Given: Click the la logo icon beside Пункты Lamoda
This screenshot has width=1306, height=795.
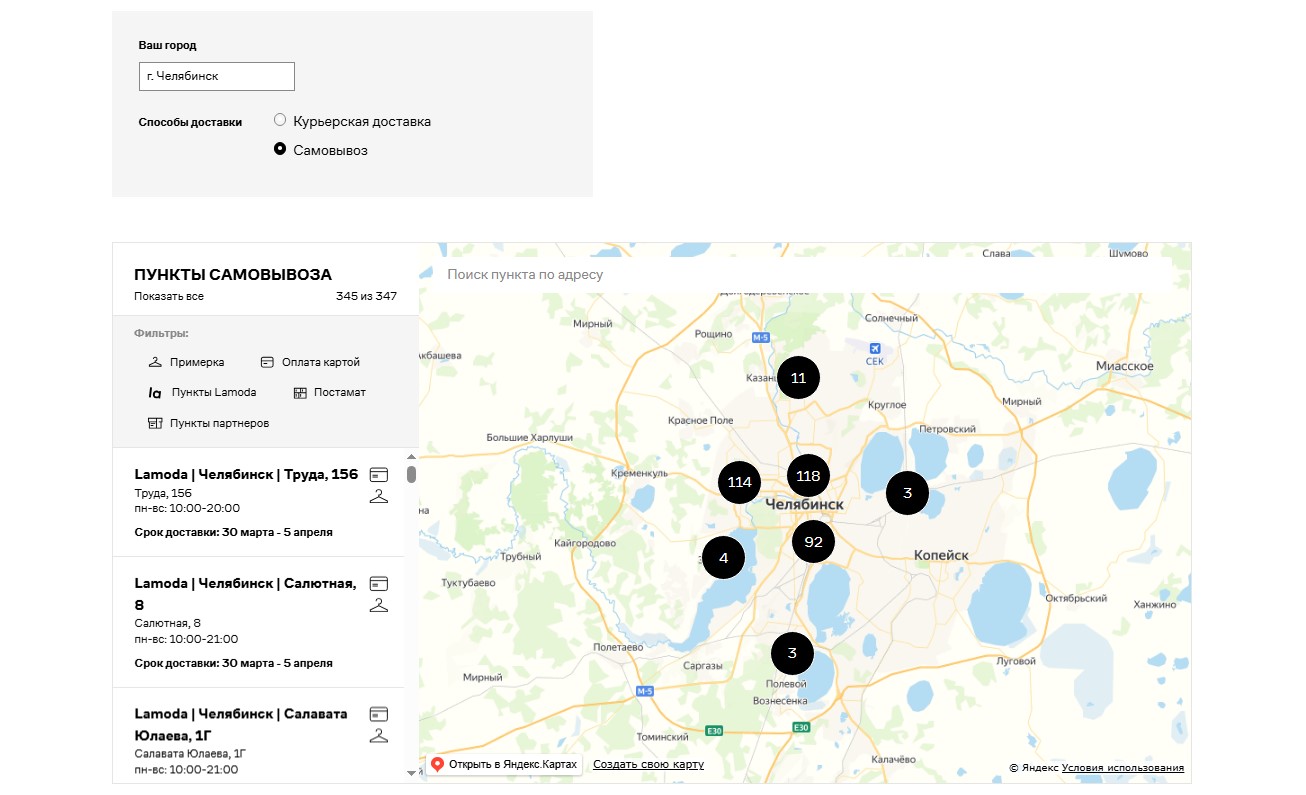Looking at the screenshot, I should point(155,393).
